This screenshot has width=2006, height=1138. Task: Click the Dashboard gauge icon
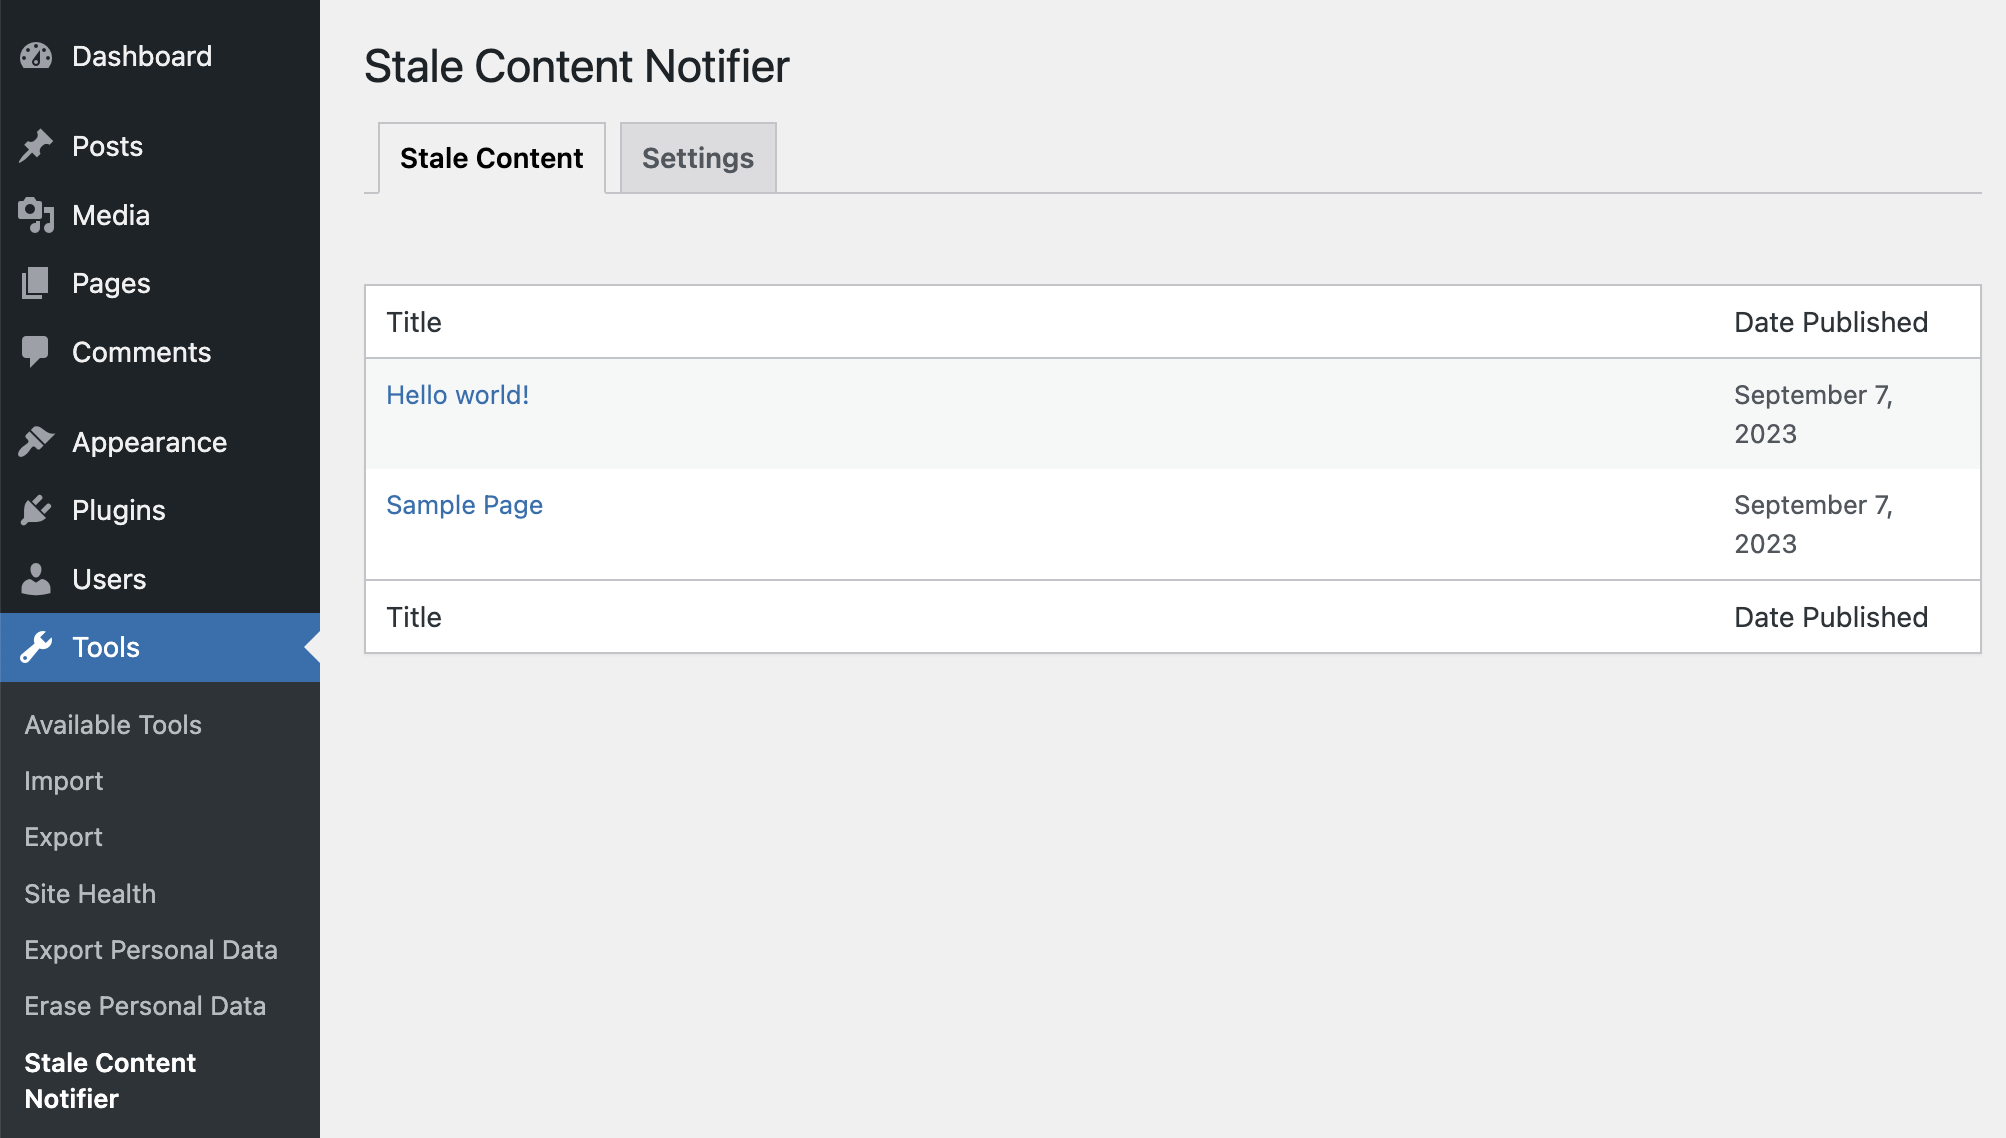click(36, 56)
